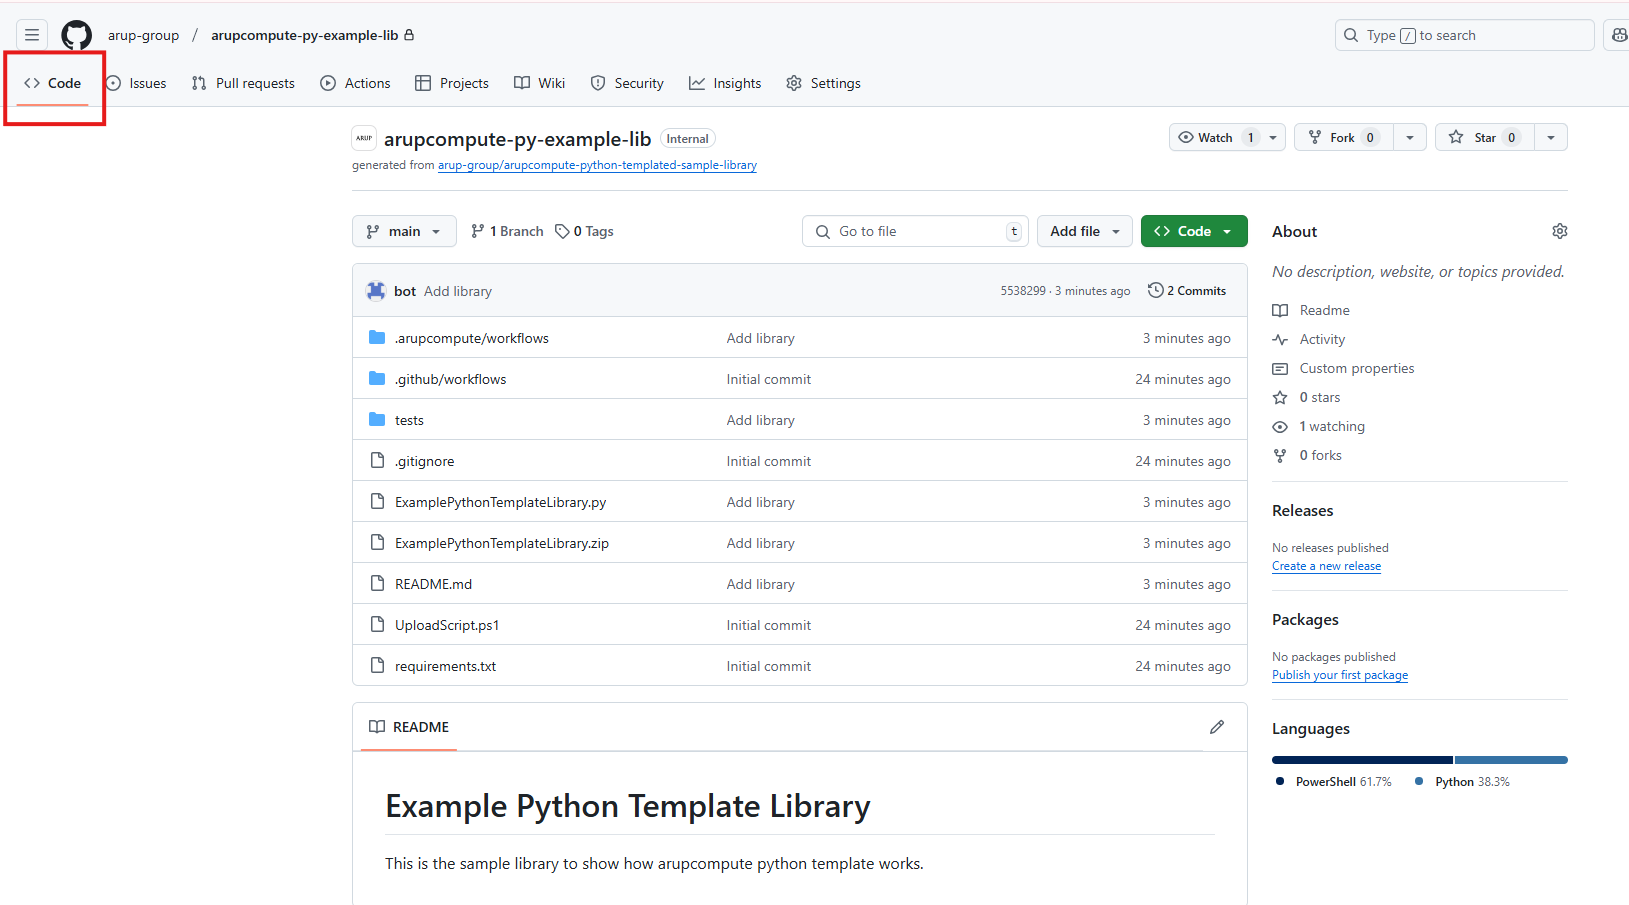
Task: Click the Python 38.3% language entry
Action: 1463,782
